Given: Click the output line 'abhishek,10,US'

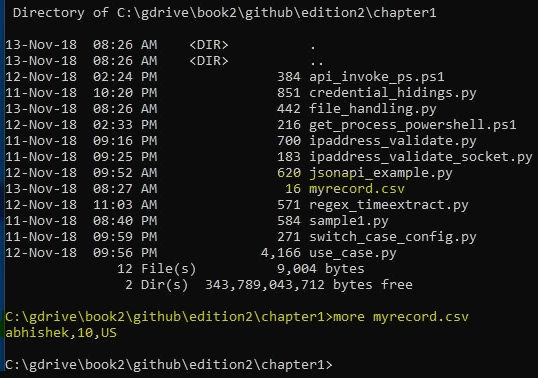Looking at the screenshot, I should click(x=61, y=333).
